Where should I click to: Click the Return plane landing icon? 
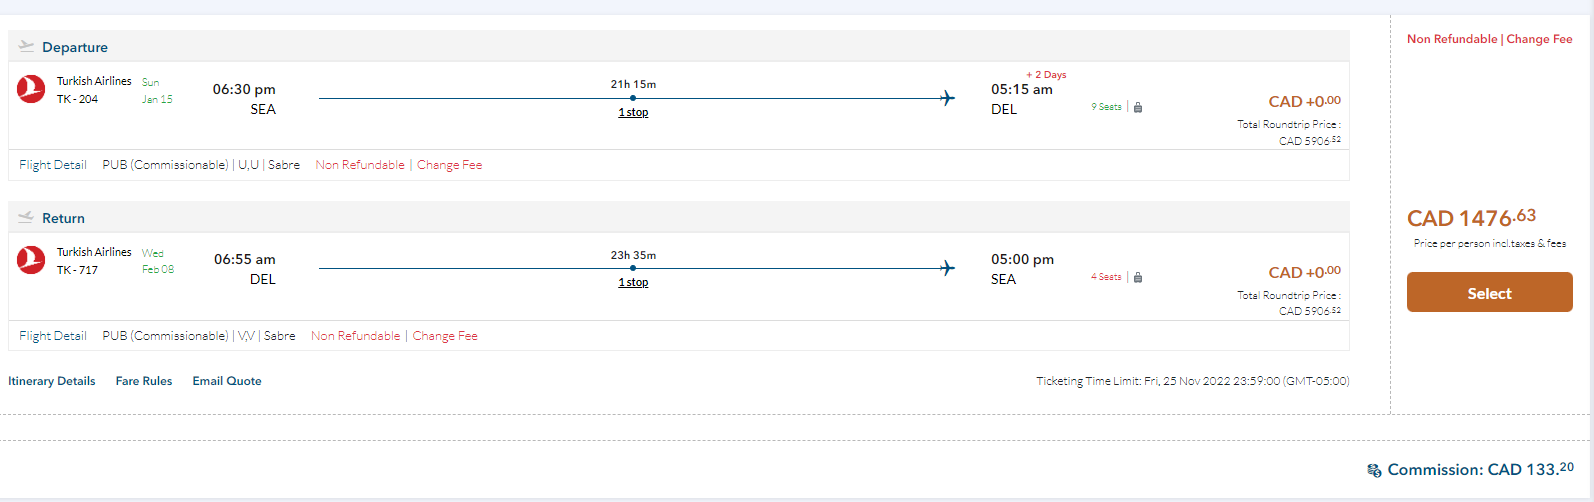click(26, 217)
